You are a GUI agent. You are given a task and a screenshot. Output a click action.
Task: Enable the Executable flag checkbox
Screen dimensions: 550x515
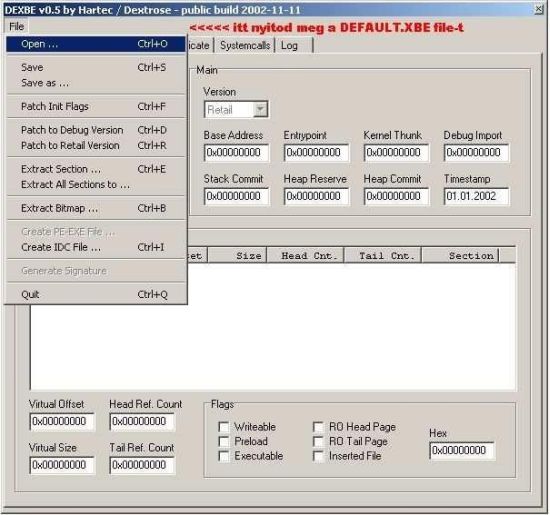[223, 456]
